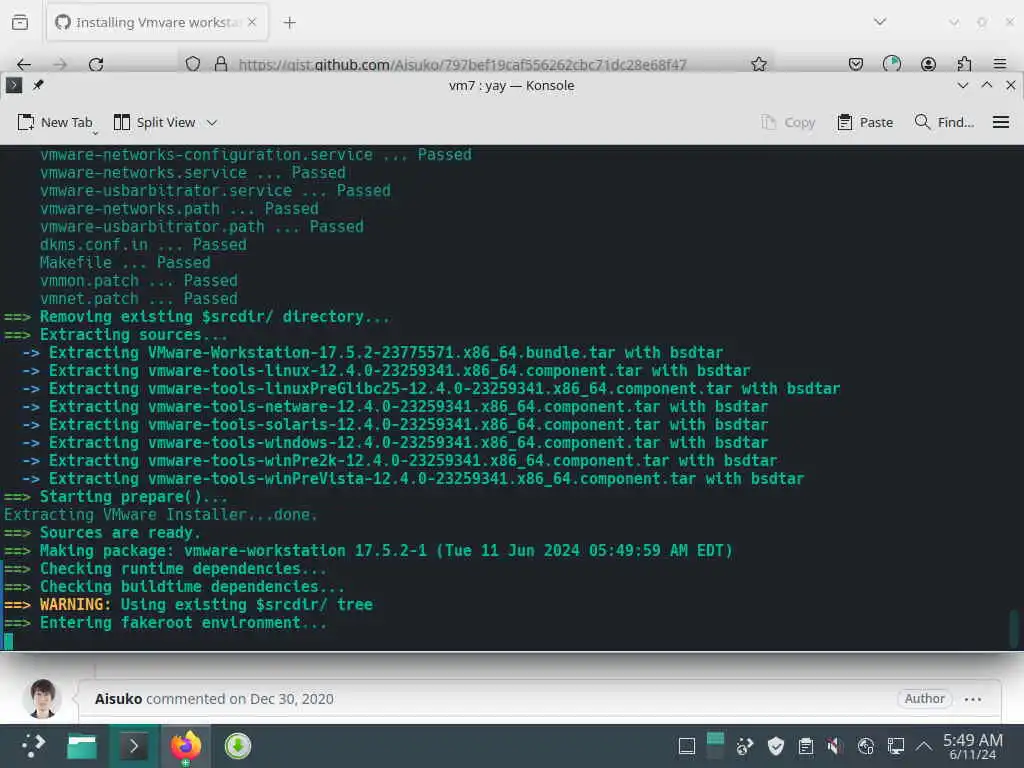Close the Installing Vmware workstation tab
Viewport: 1024px width, 768px height.
coord(252,22)
